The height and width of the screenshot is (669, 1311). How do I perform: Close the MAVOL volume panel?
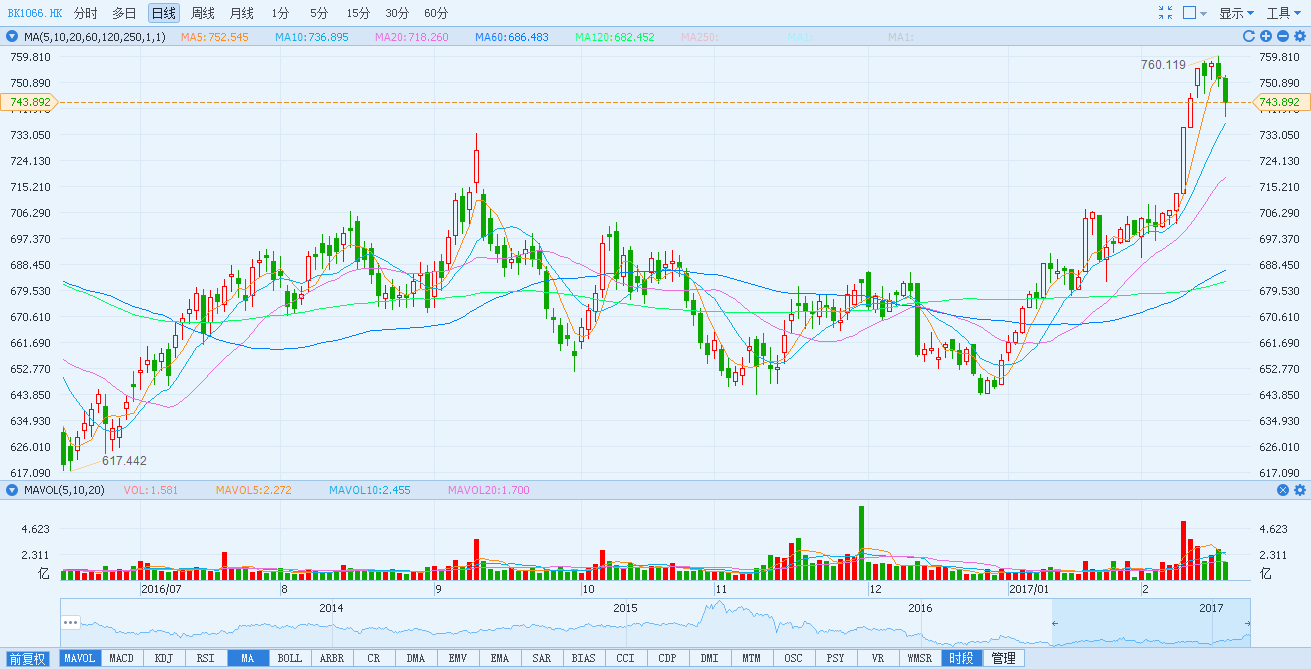1283,490
